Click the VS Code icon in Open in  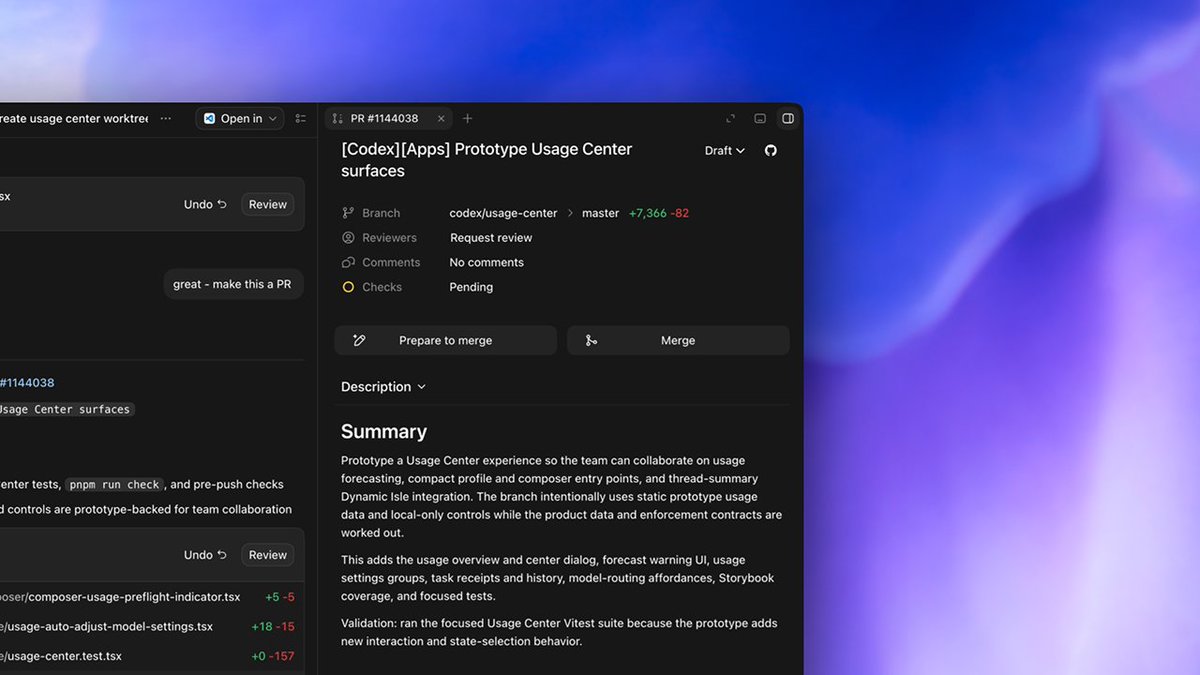pyautogui.click(x=209, y=118)
